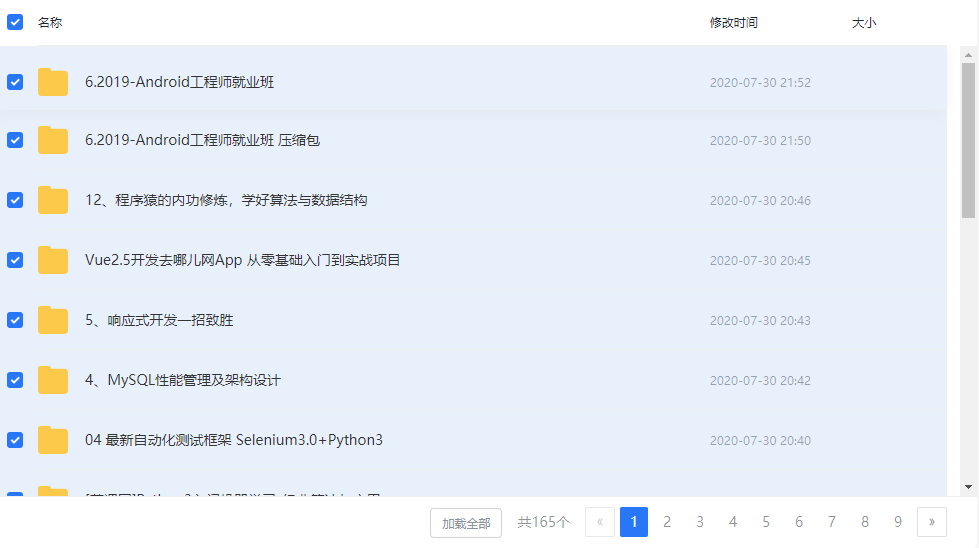Go to previous page with « arrow
979x548 pixels.
599,522
